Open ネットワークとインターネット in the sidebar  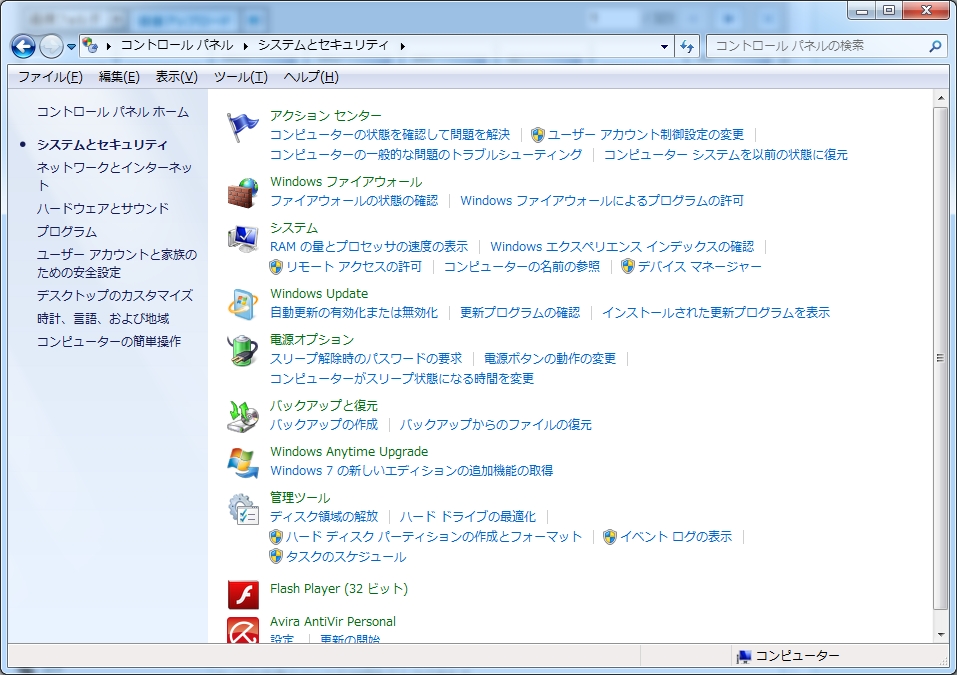coord(115,176)
